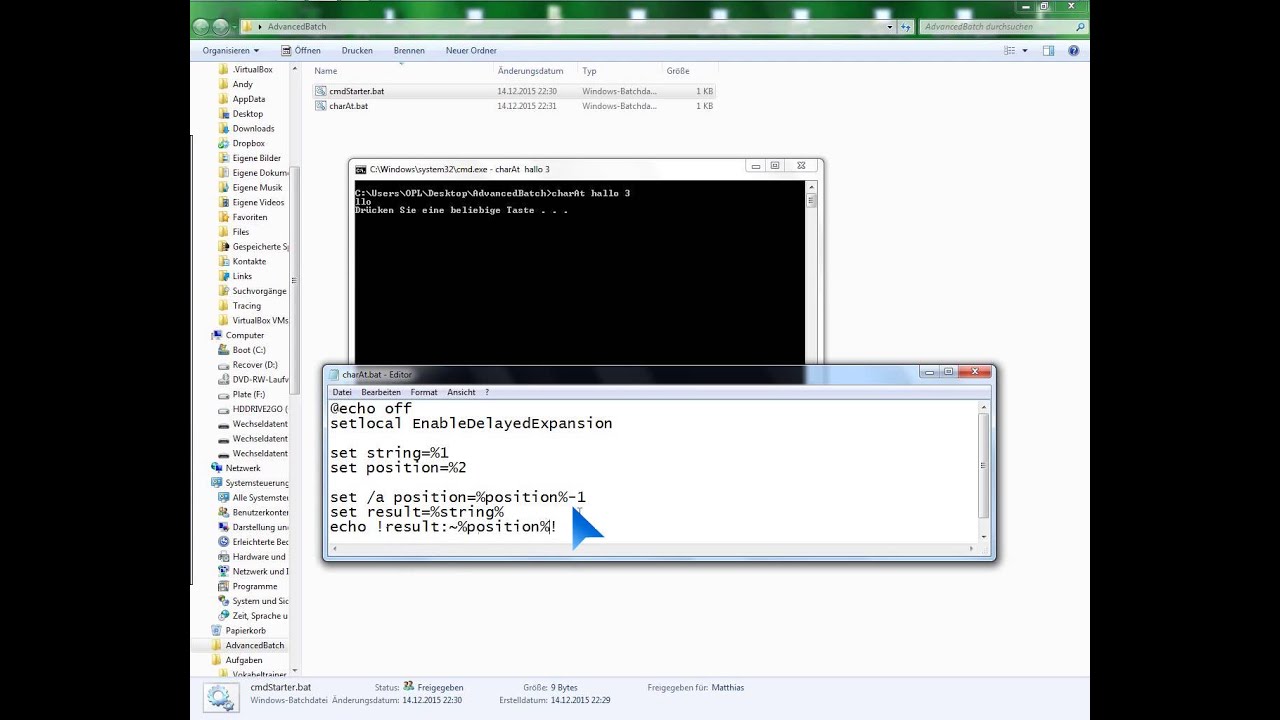Click the refresh icon beside the address bar

click(x=907, y=27)
